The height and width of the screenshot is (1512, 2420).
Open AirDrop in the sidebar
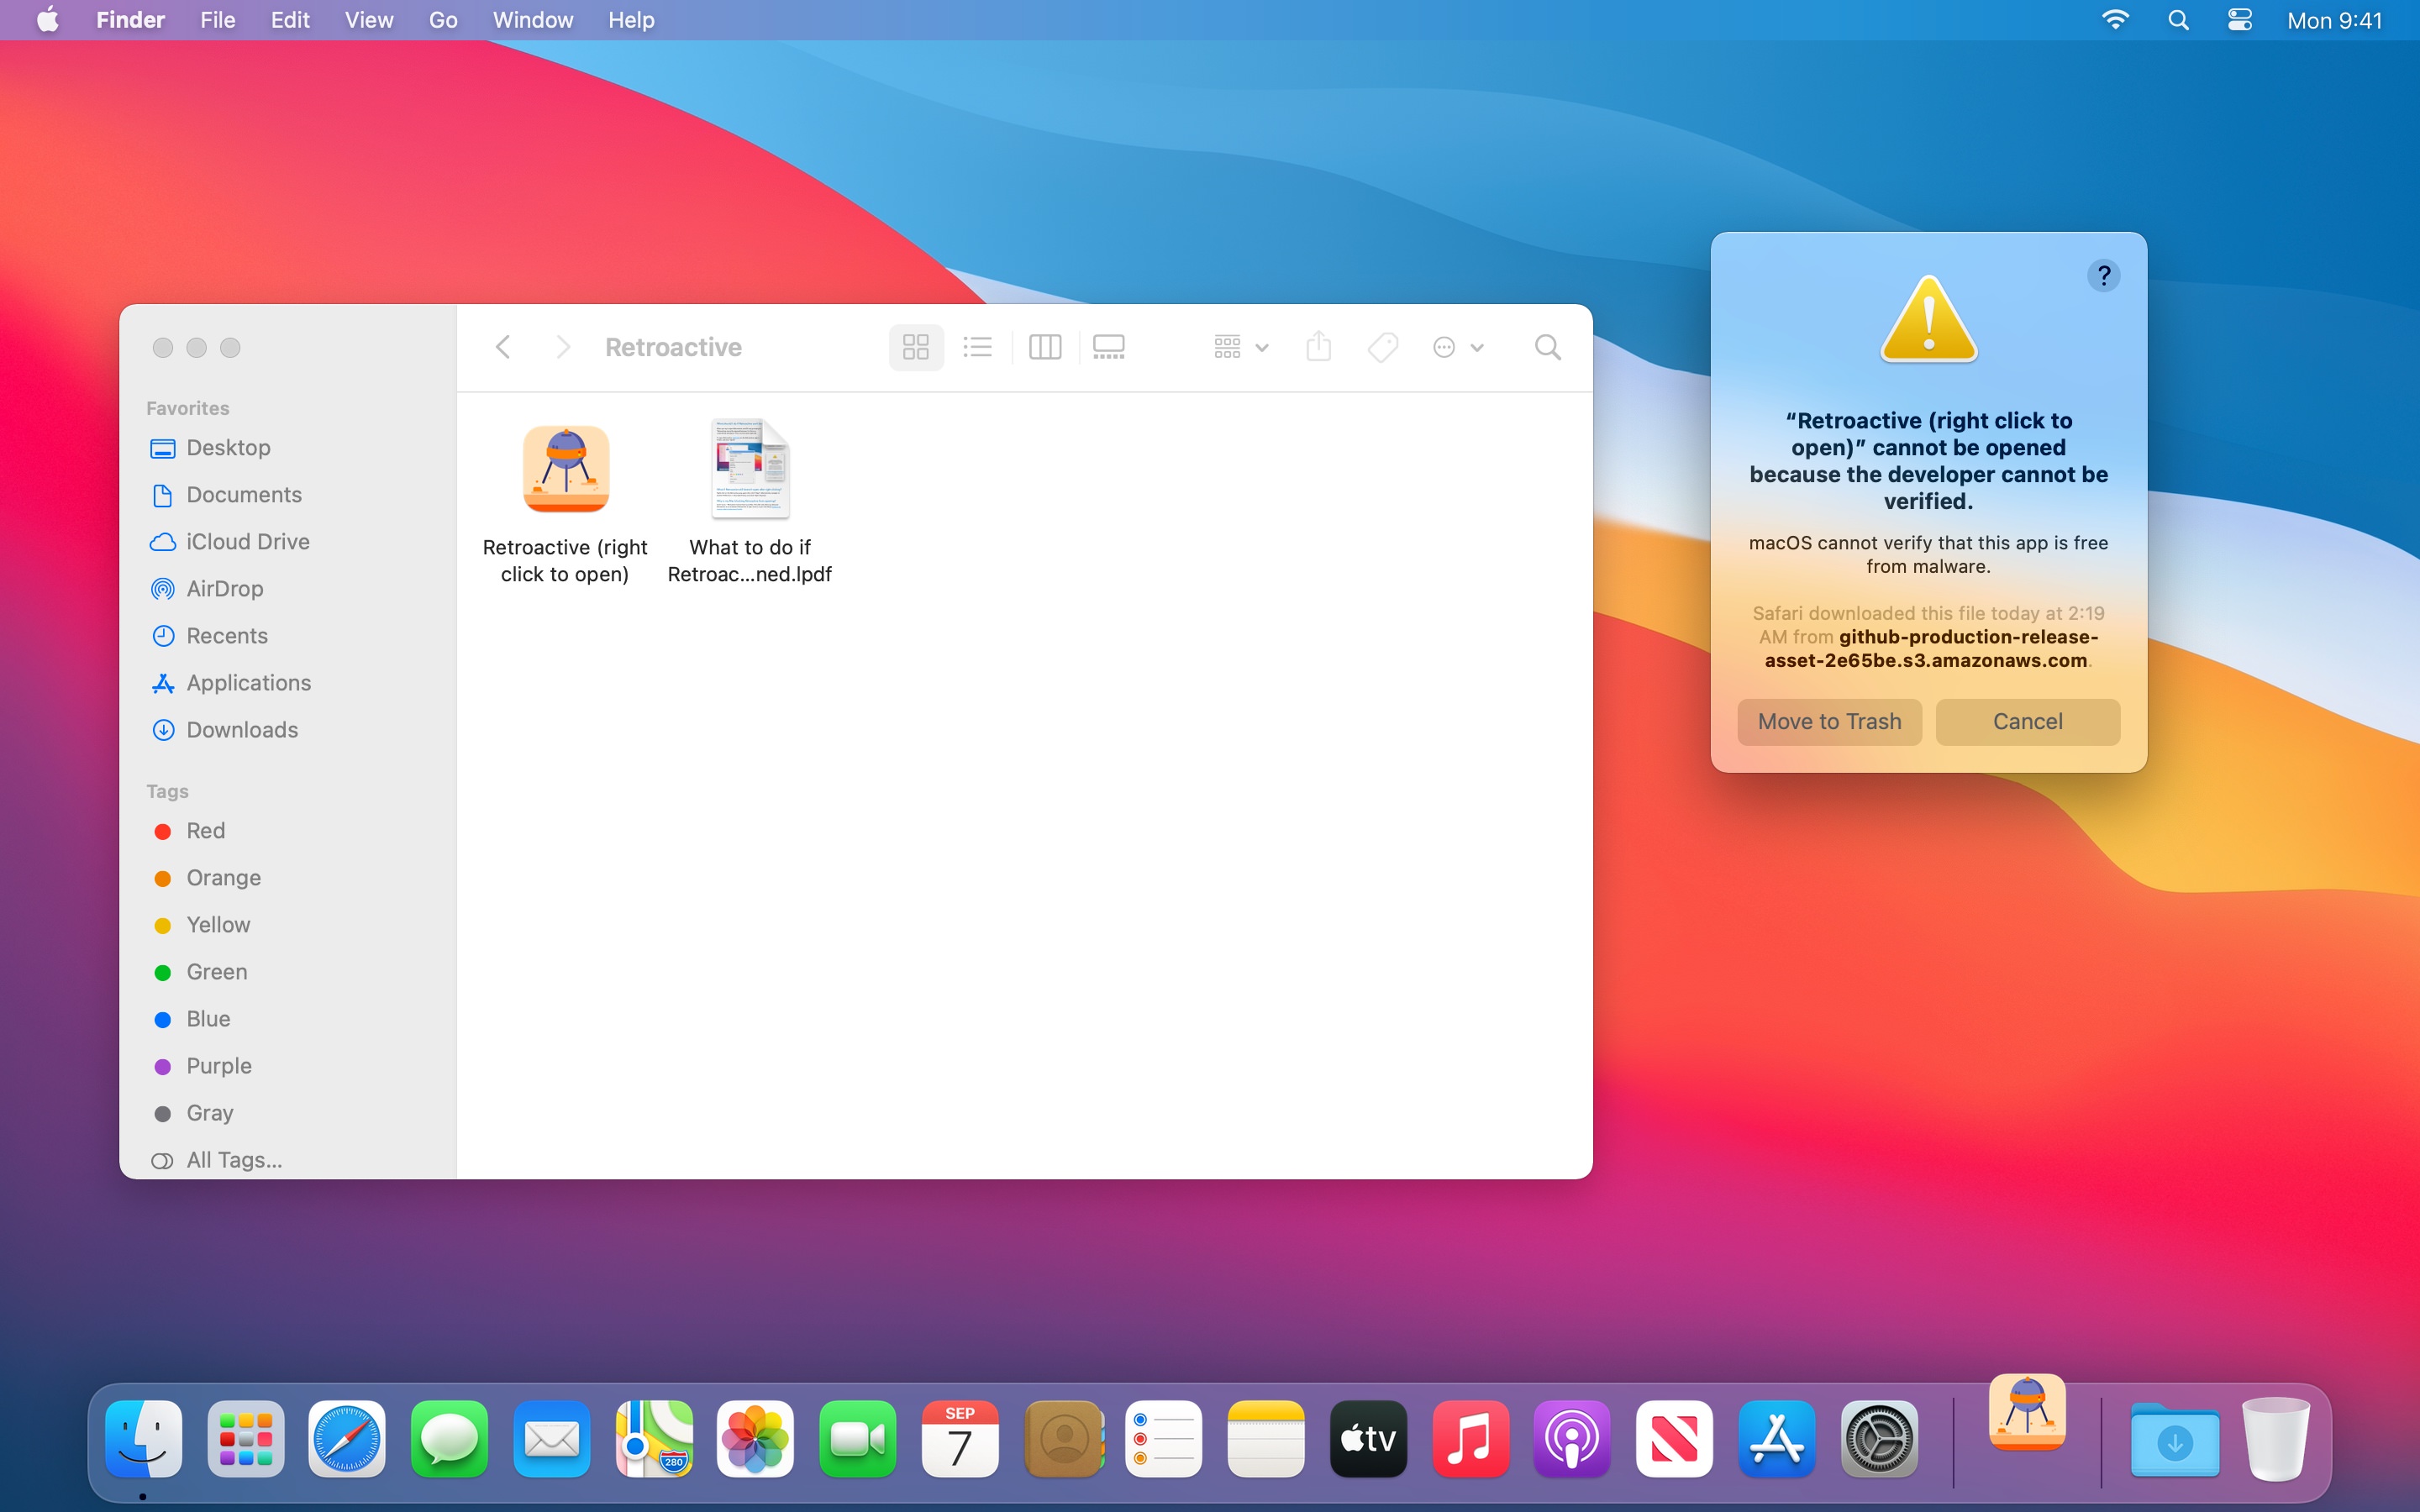click(224, 588)
